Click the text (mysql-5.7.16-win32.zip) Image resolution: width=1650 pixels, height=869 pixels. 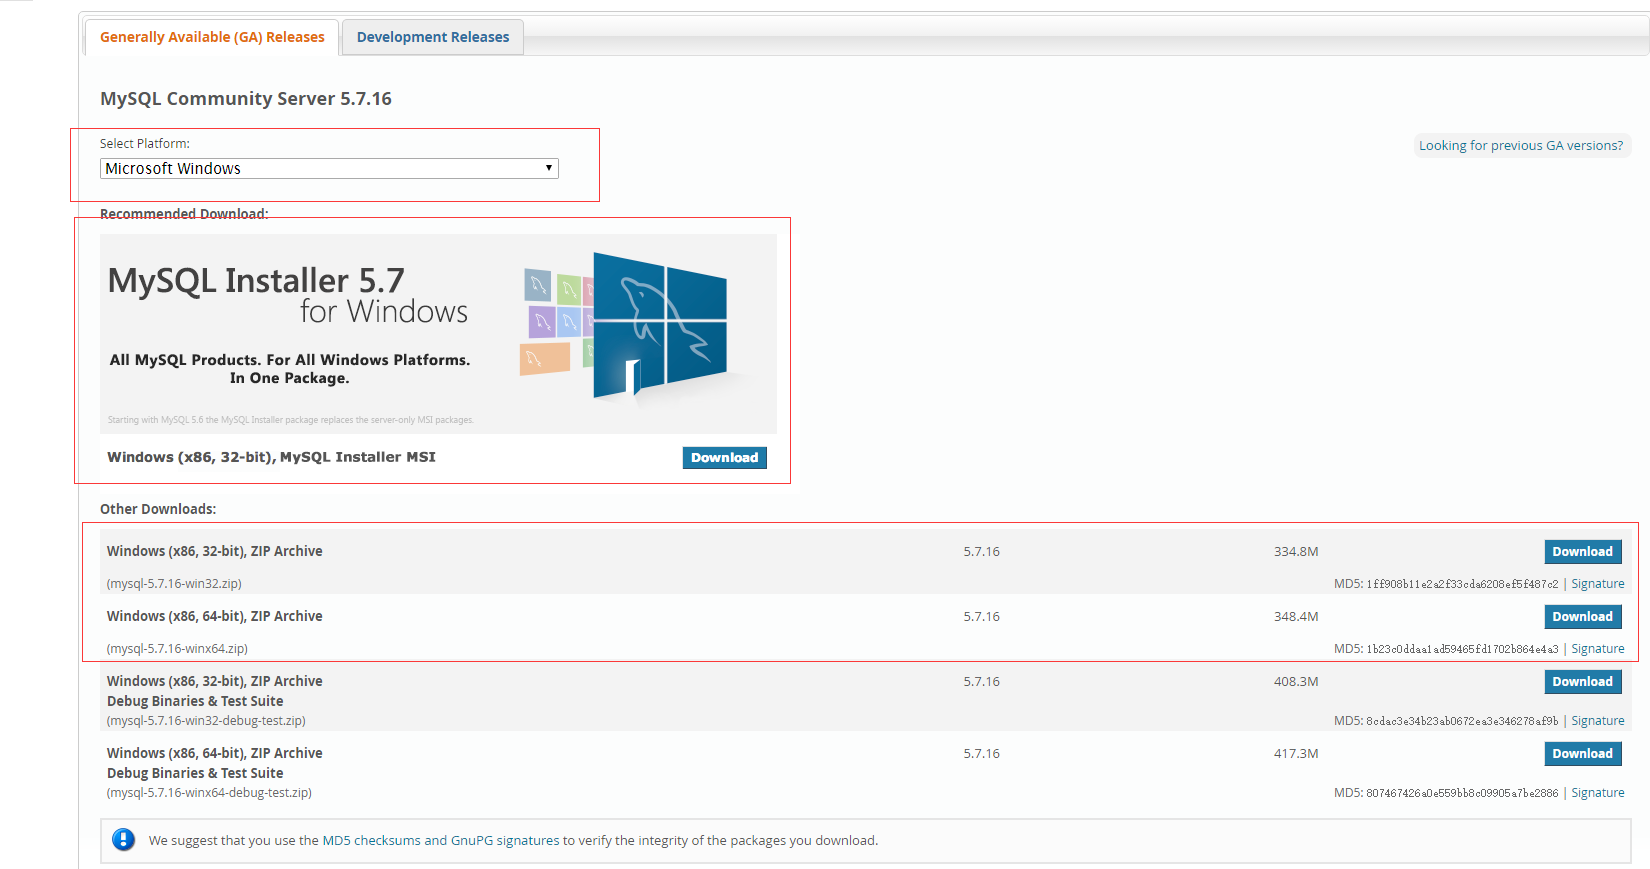(x=174, y=584)
